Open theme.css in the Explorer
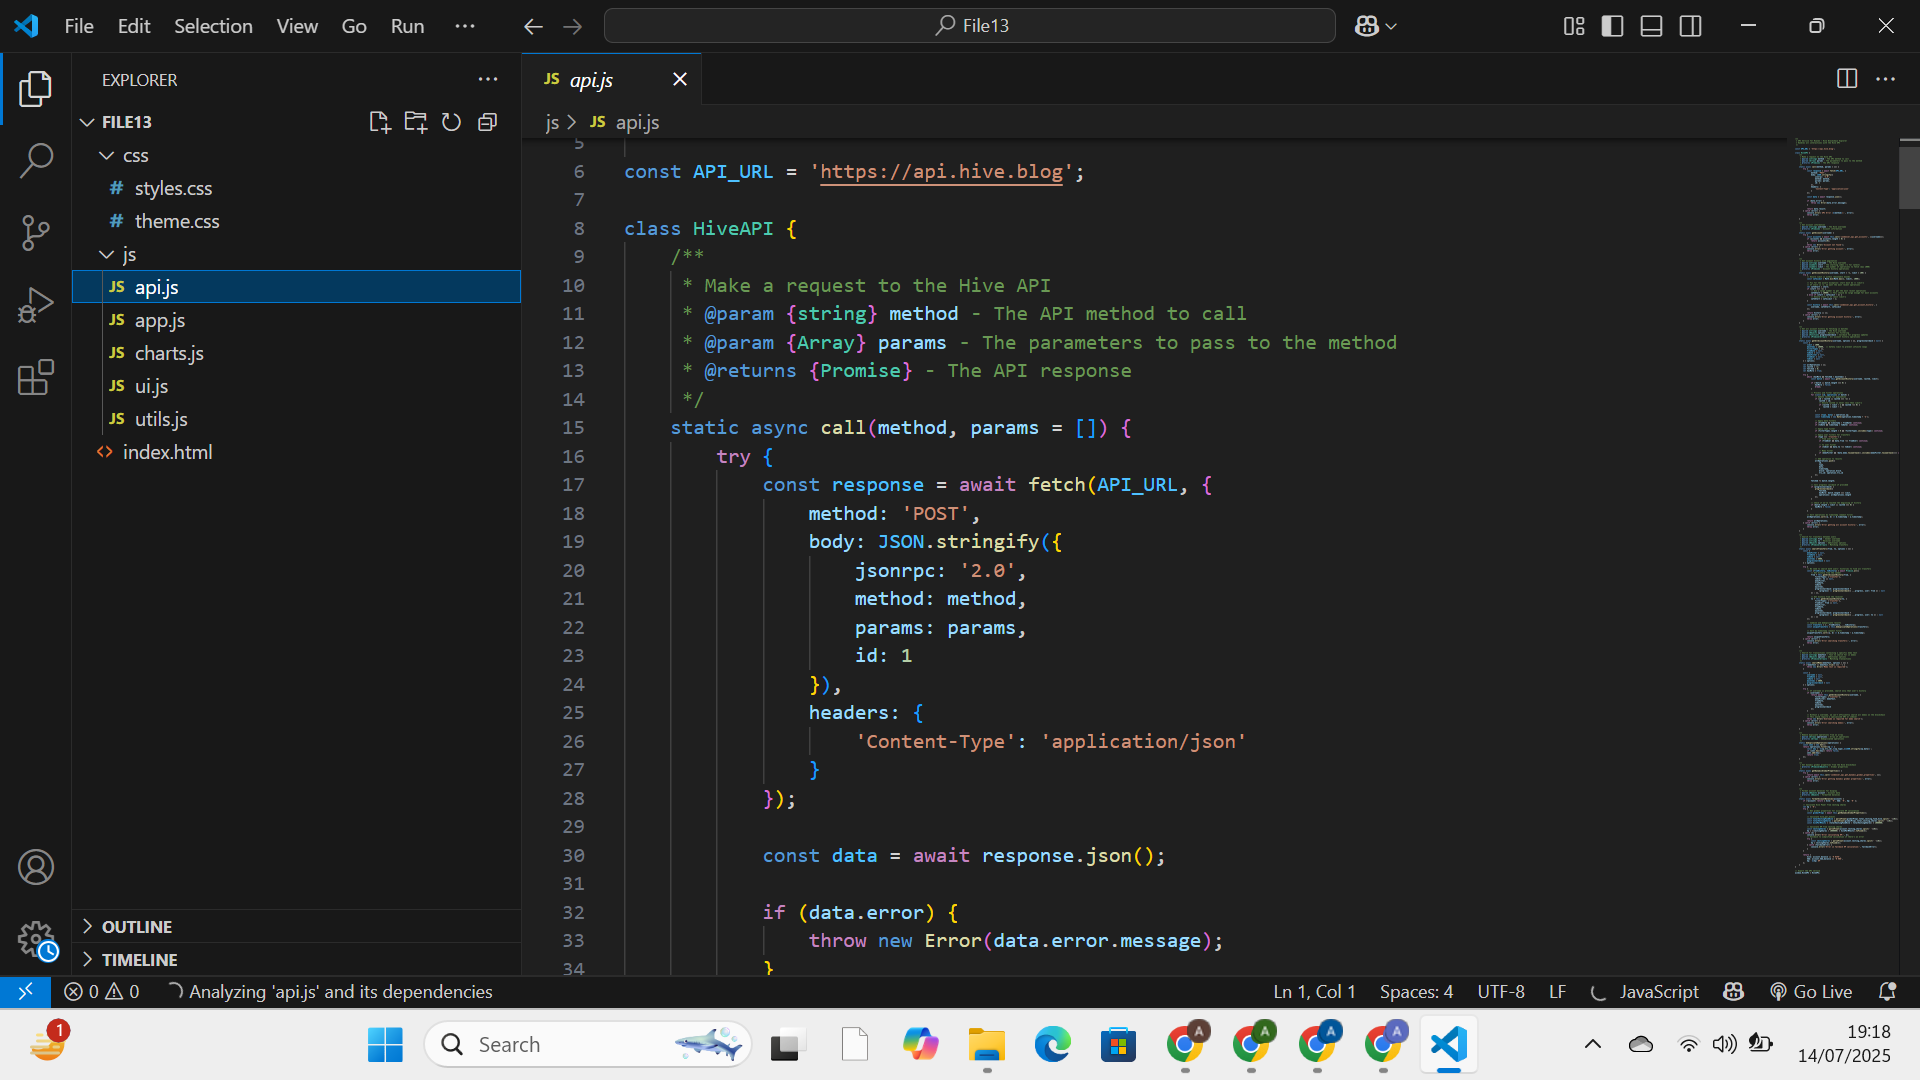Screen dimensions: 1920x1080 pos(297,221)
